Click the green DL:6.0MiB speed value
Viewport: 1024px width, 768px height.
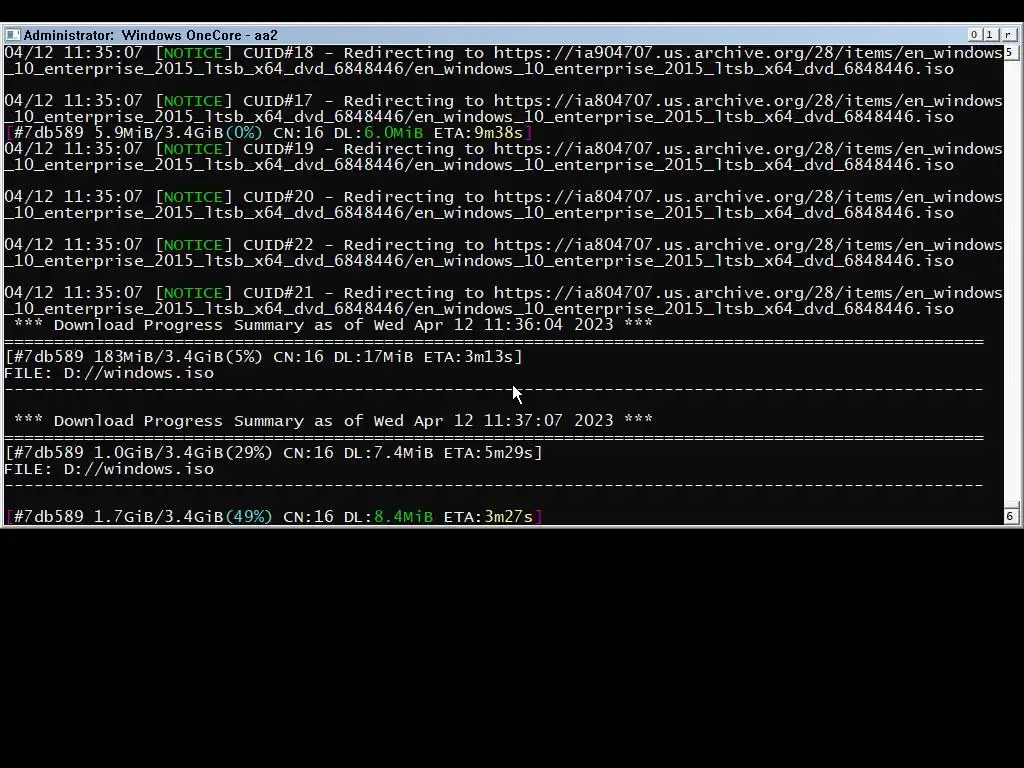pos(378,133)
